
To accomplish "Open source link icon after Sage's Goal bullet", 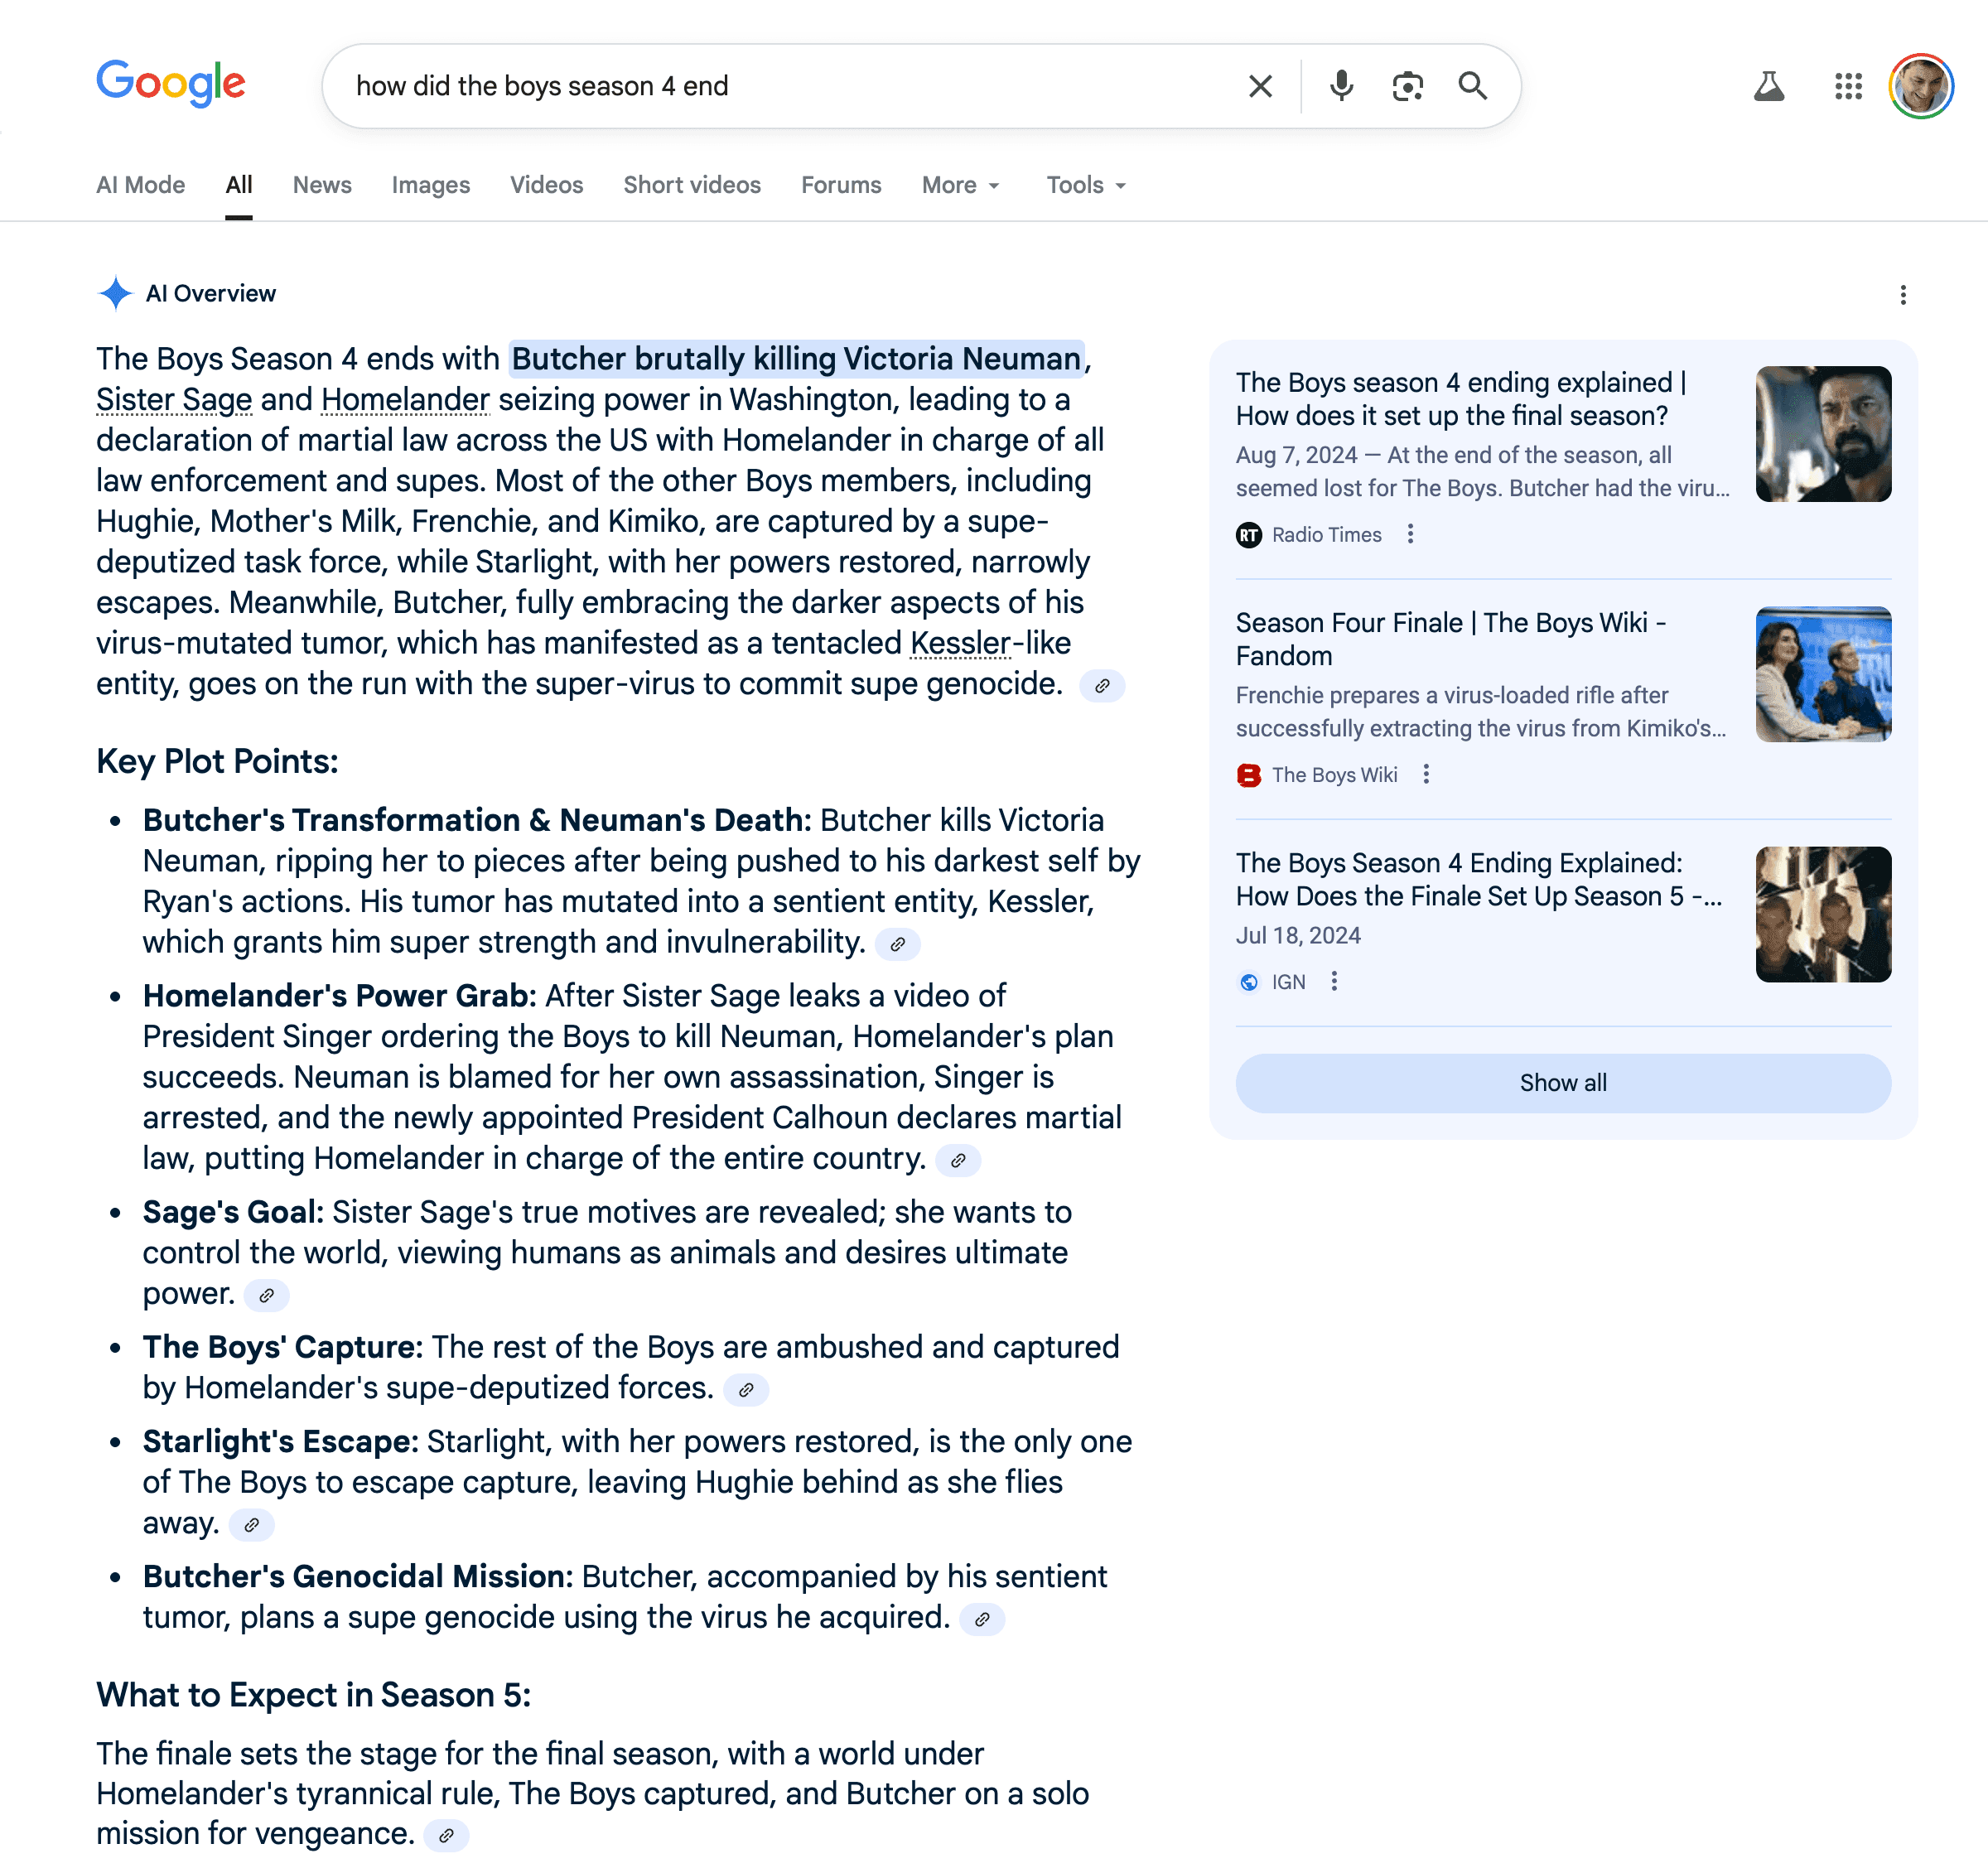I will click(x=266, y=1296).
